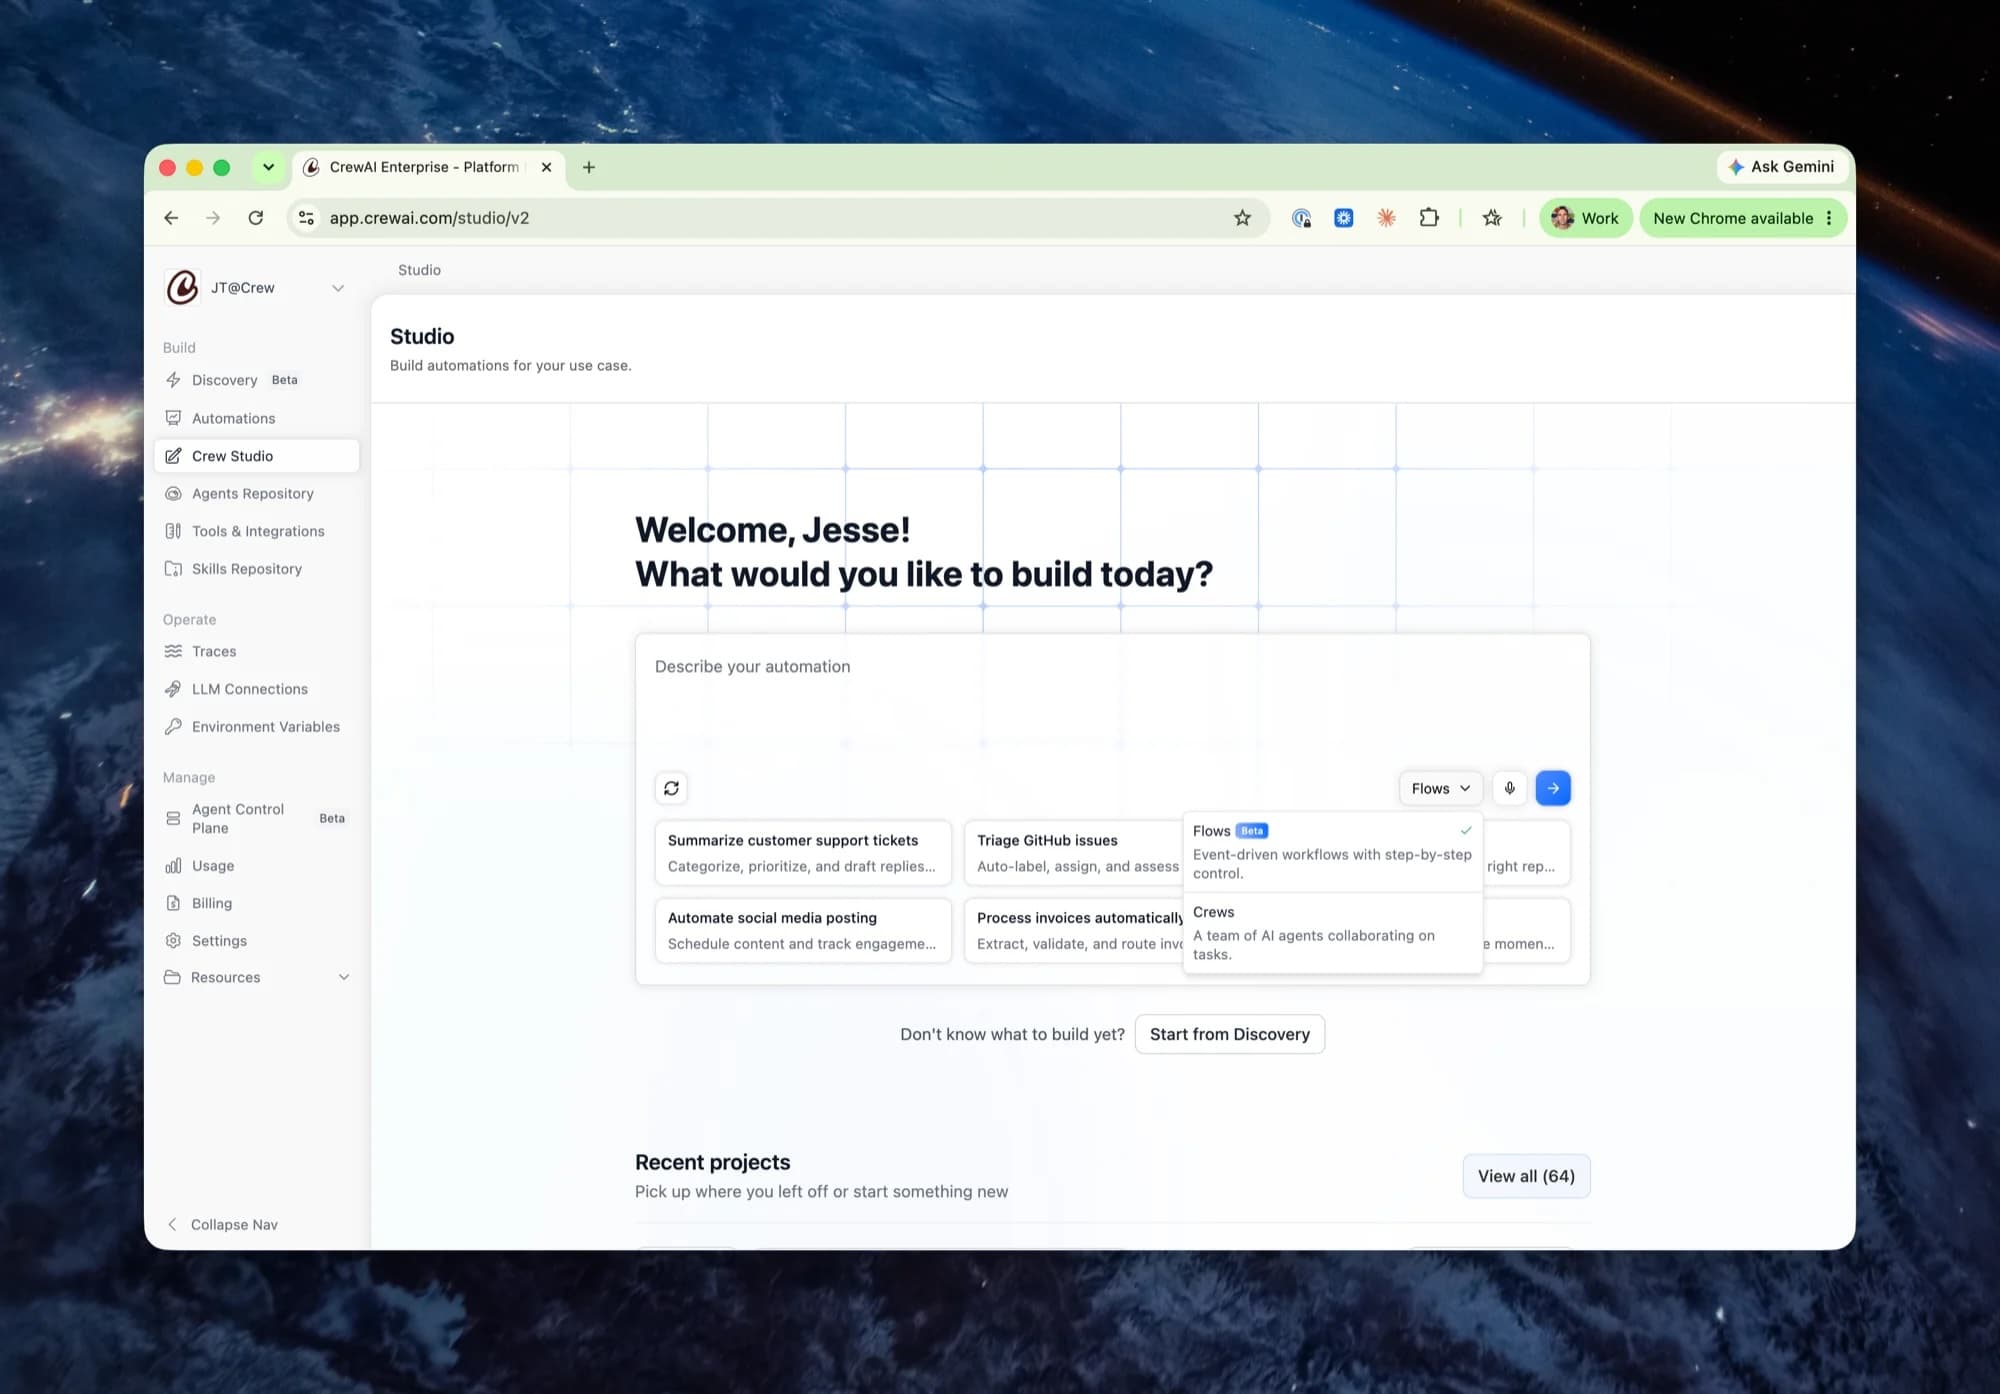Open Traces in sidebar
This screenshot has height=1394, width=2000.
(x=256, y=651)
